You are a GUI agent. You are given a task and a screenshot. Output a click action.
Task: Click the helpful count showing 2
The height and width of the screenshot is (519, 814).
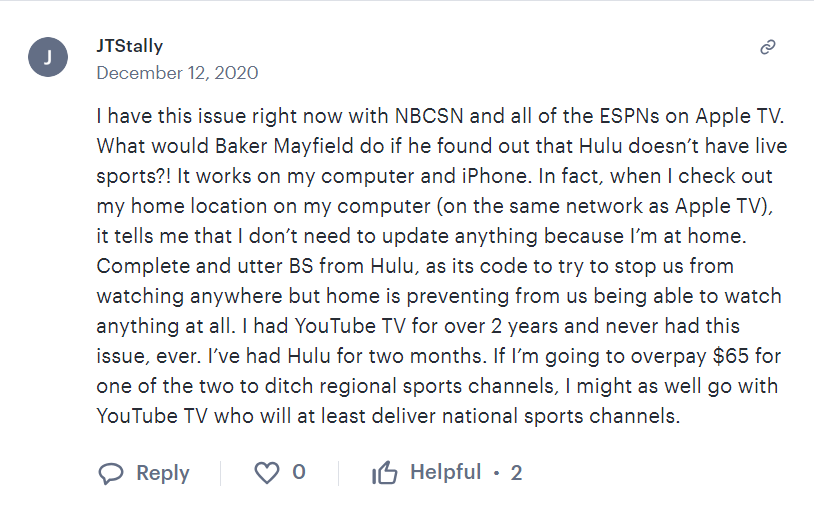[x=516, y=473]
